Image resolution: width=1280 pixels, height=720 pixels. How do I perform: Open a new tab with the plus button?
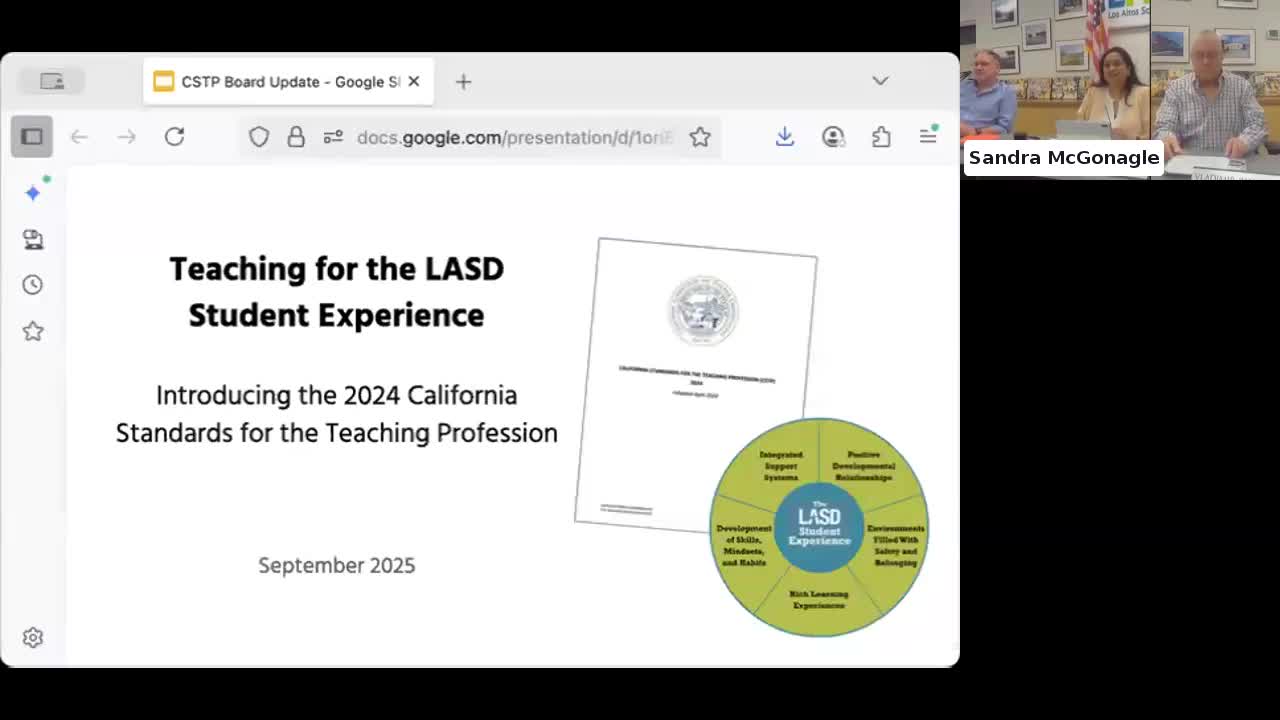(x=463, y=81)
